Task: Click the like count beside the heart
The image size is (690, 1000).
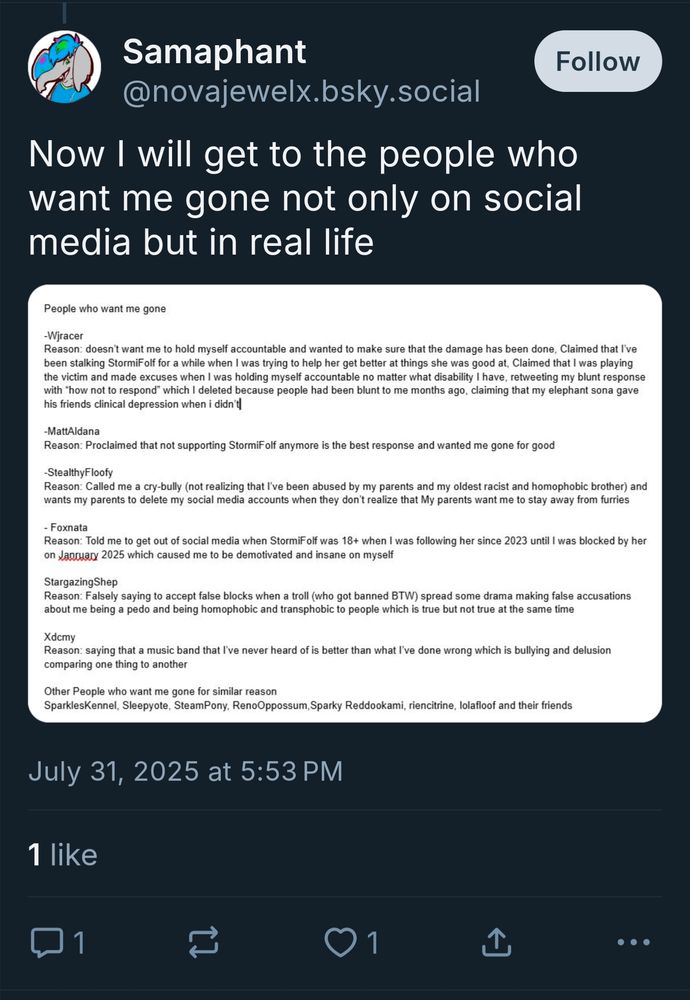Action: (372, 941)
